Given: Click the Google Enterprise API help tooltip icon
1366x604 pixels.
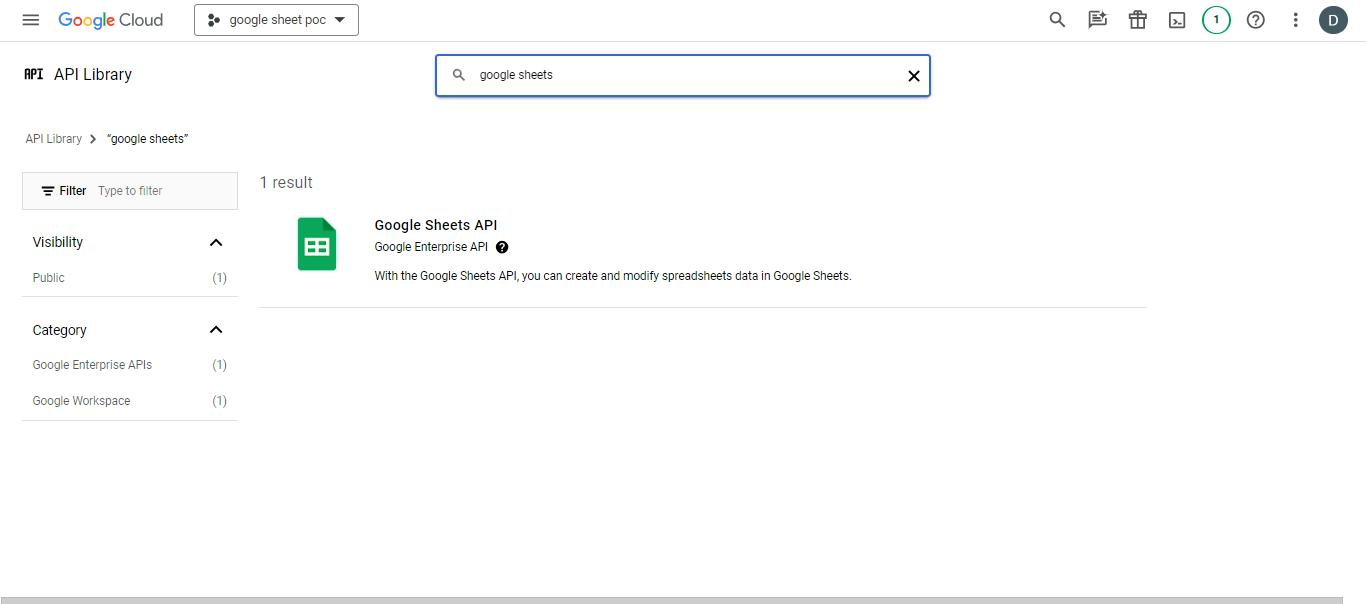Looking at the screenshot, I should [502, 247].
